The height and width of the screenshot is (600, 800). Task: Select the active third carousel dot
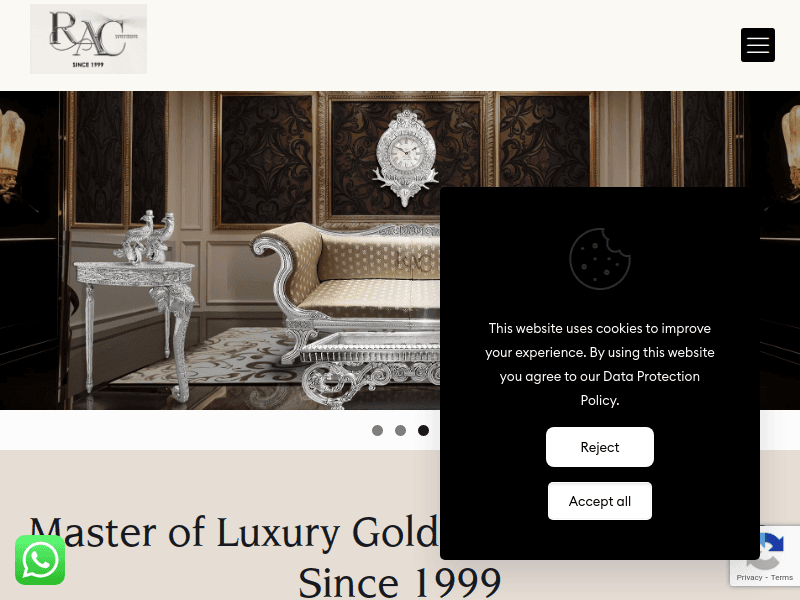point(423,431)
